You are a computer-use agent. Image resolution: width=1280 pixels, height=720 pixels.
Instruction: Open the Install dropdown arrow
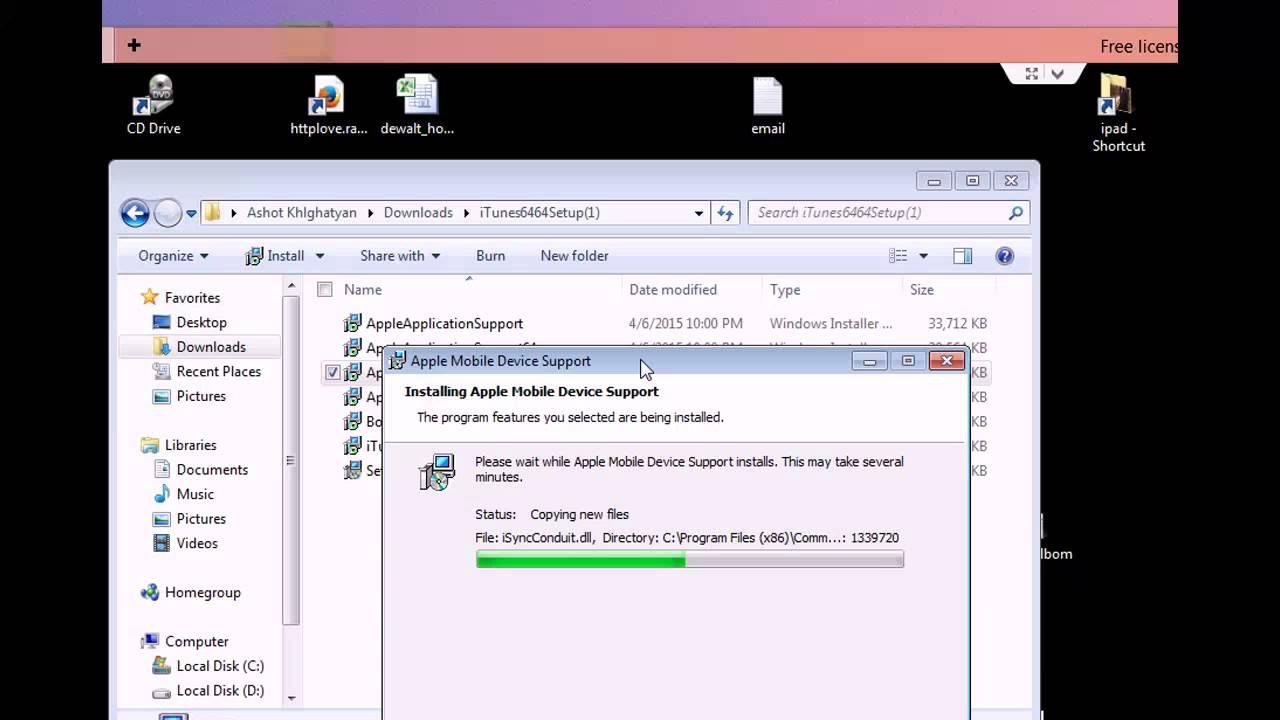[320, 256]
